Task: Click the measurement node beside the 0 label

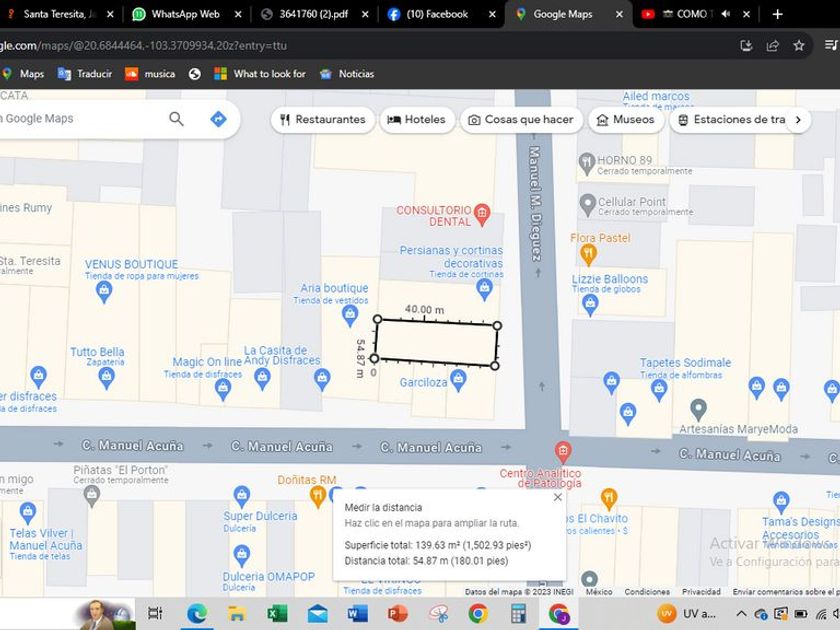Action: [x=374, y=358]
